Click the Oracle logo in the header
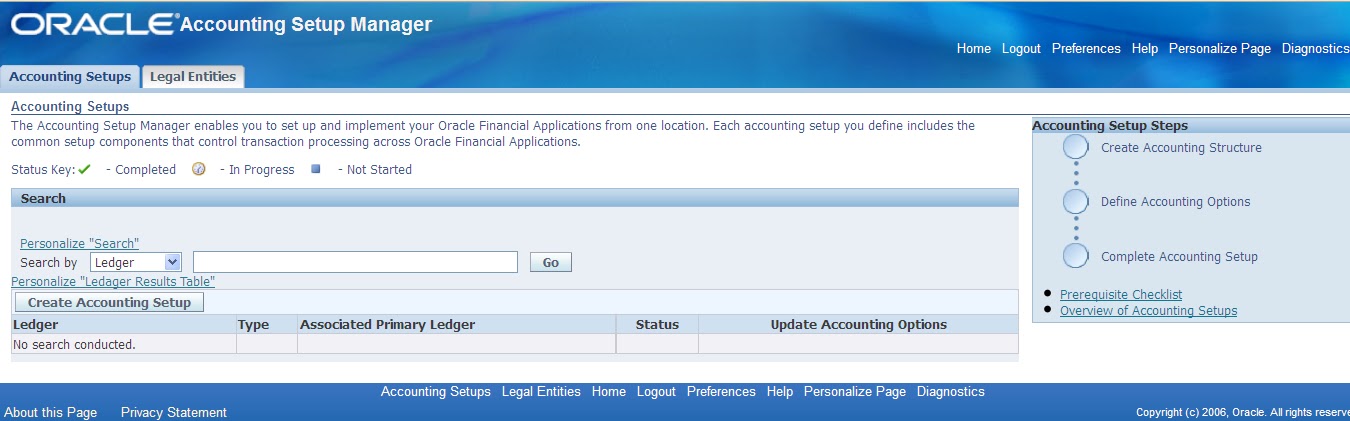The image size is (1350, 421). pyautogui.click(x=95, y=25)
